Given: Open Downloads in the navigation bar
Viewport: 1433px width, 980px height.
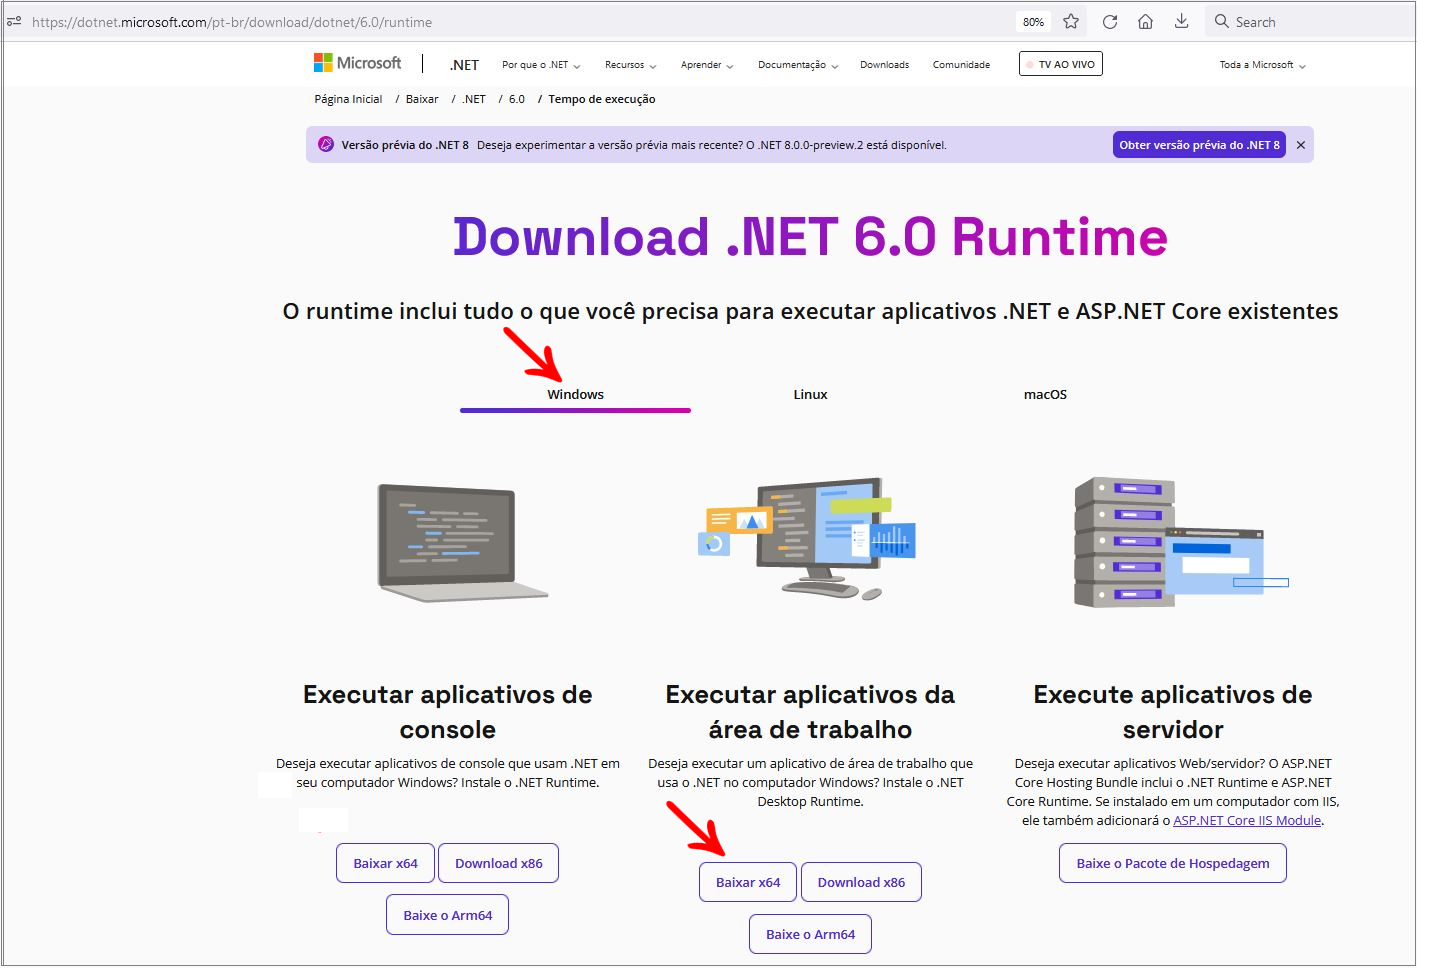Looking at the screenshot, I should click(884, 65).
